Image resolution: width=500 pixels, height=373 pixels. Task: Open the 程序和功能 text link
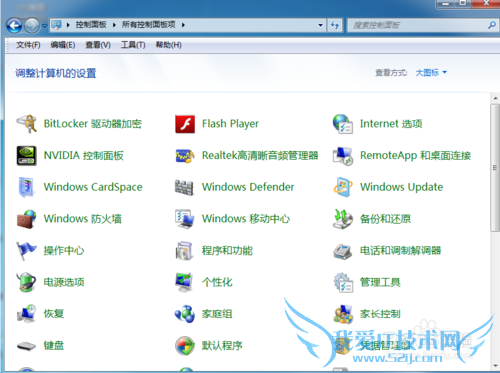[227, 251]
